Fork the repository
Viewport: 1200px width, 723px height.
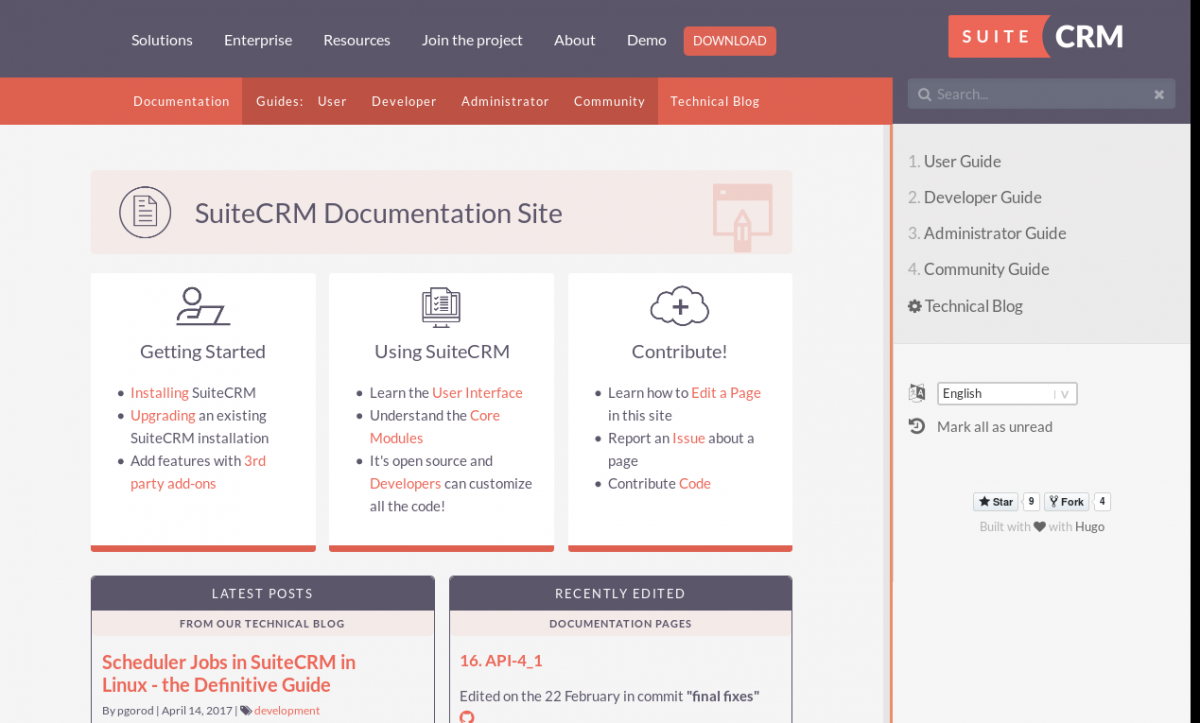click(x=1066, y=501)
